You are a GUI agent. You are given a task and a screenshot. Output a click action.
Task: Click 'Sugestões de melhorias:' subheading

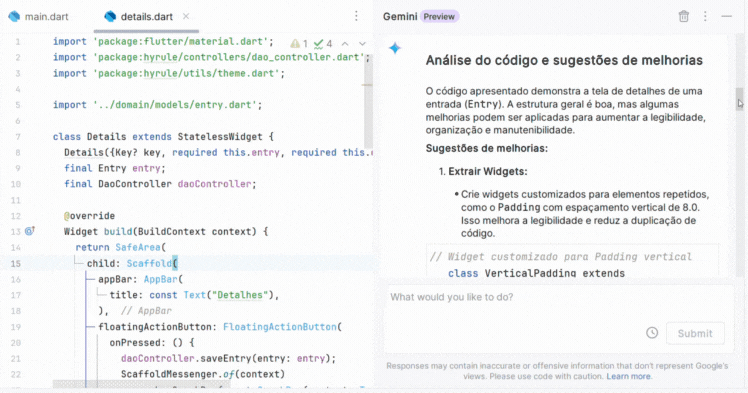tap(487, 148)
